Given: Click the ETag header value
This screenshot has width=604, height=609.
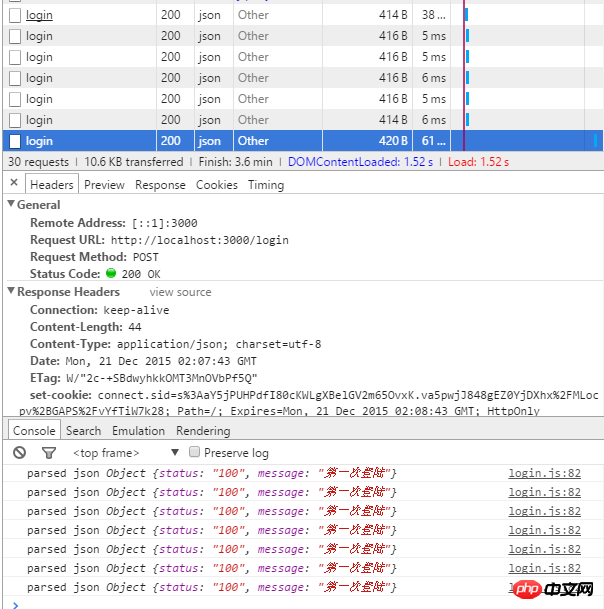Looking at the screenshot, I should pyautogui.click(x=162, y=378).
